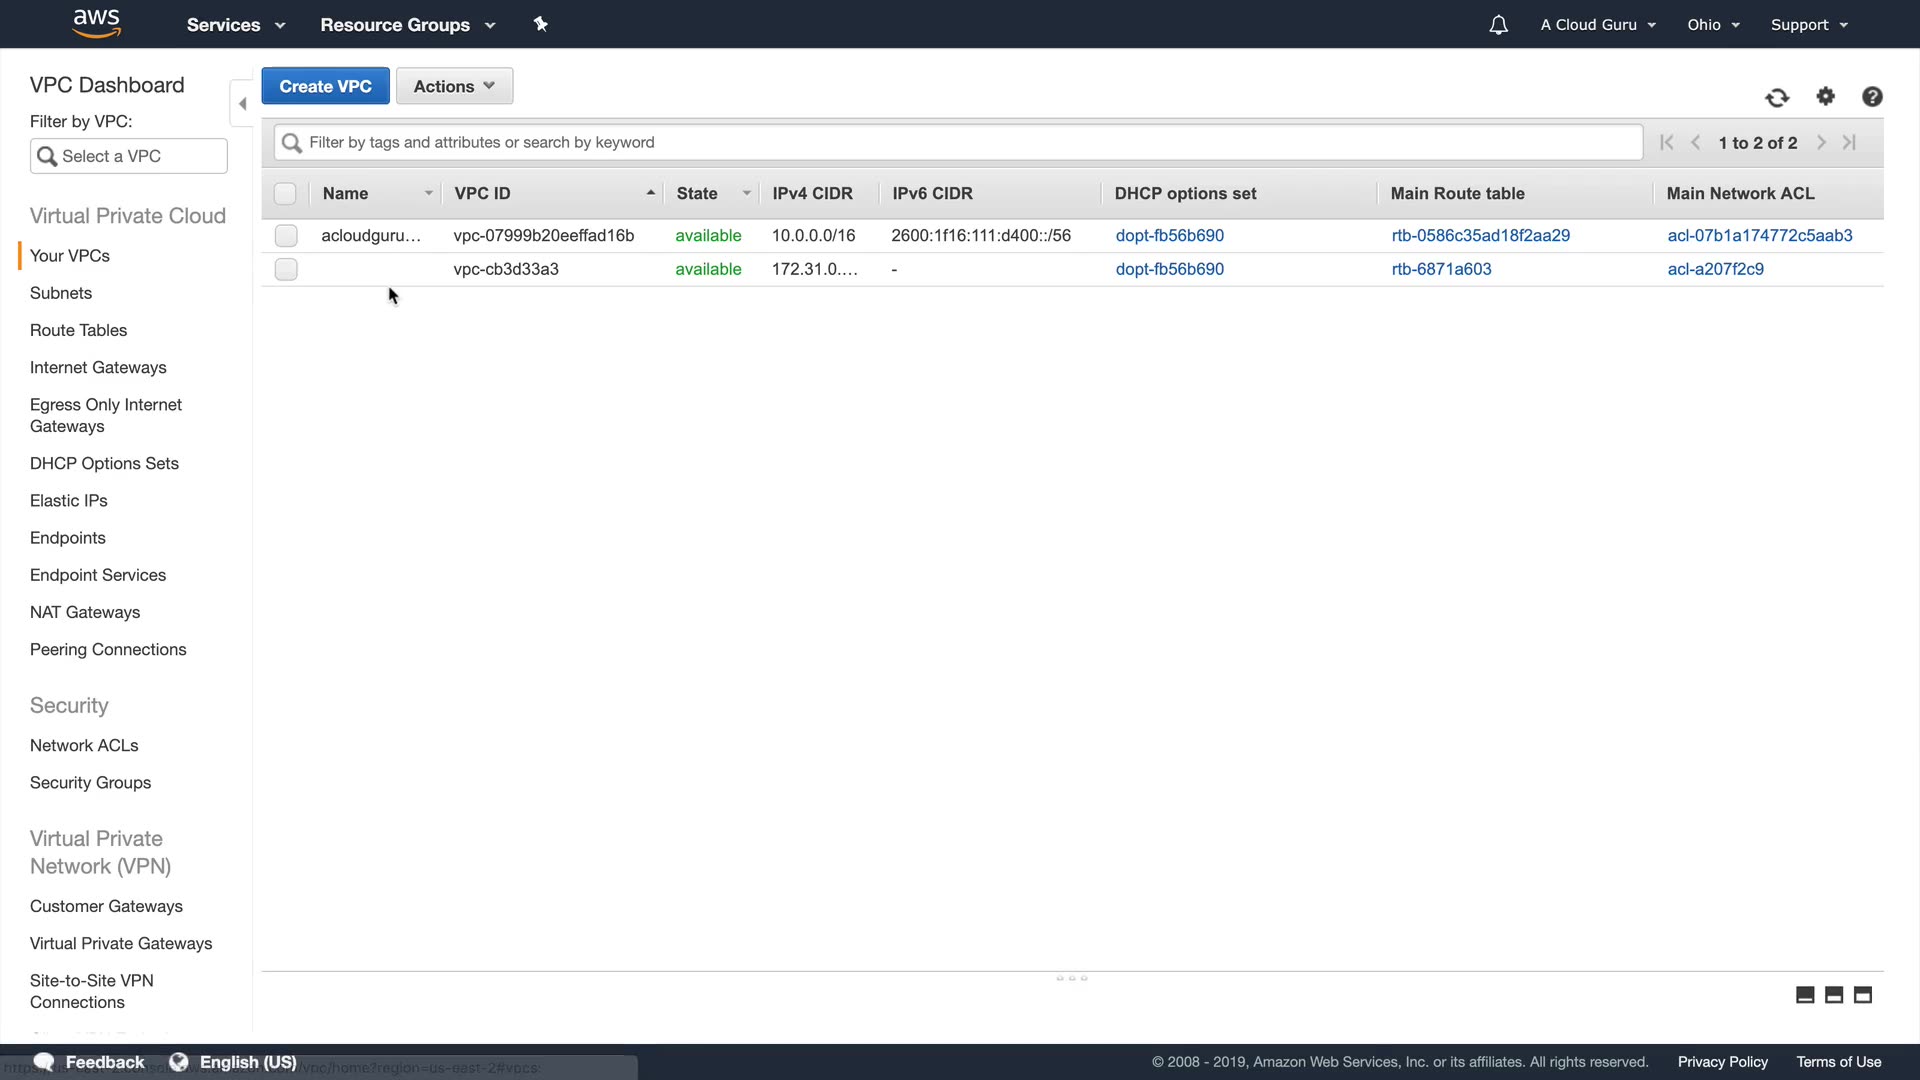Maximize the bottom details pane icon

coord(1862,994)
